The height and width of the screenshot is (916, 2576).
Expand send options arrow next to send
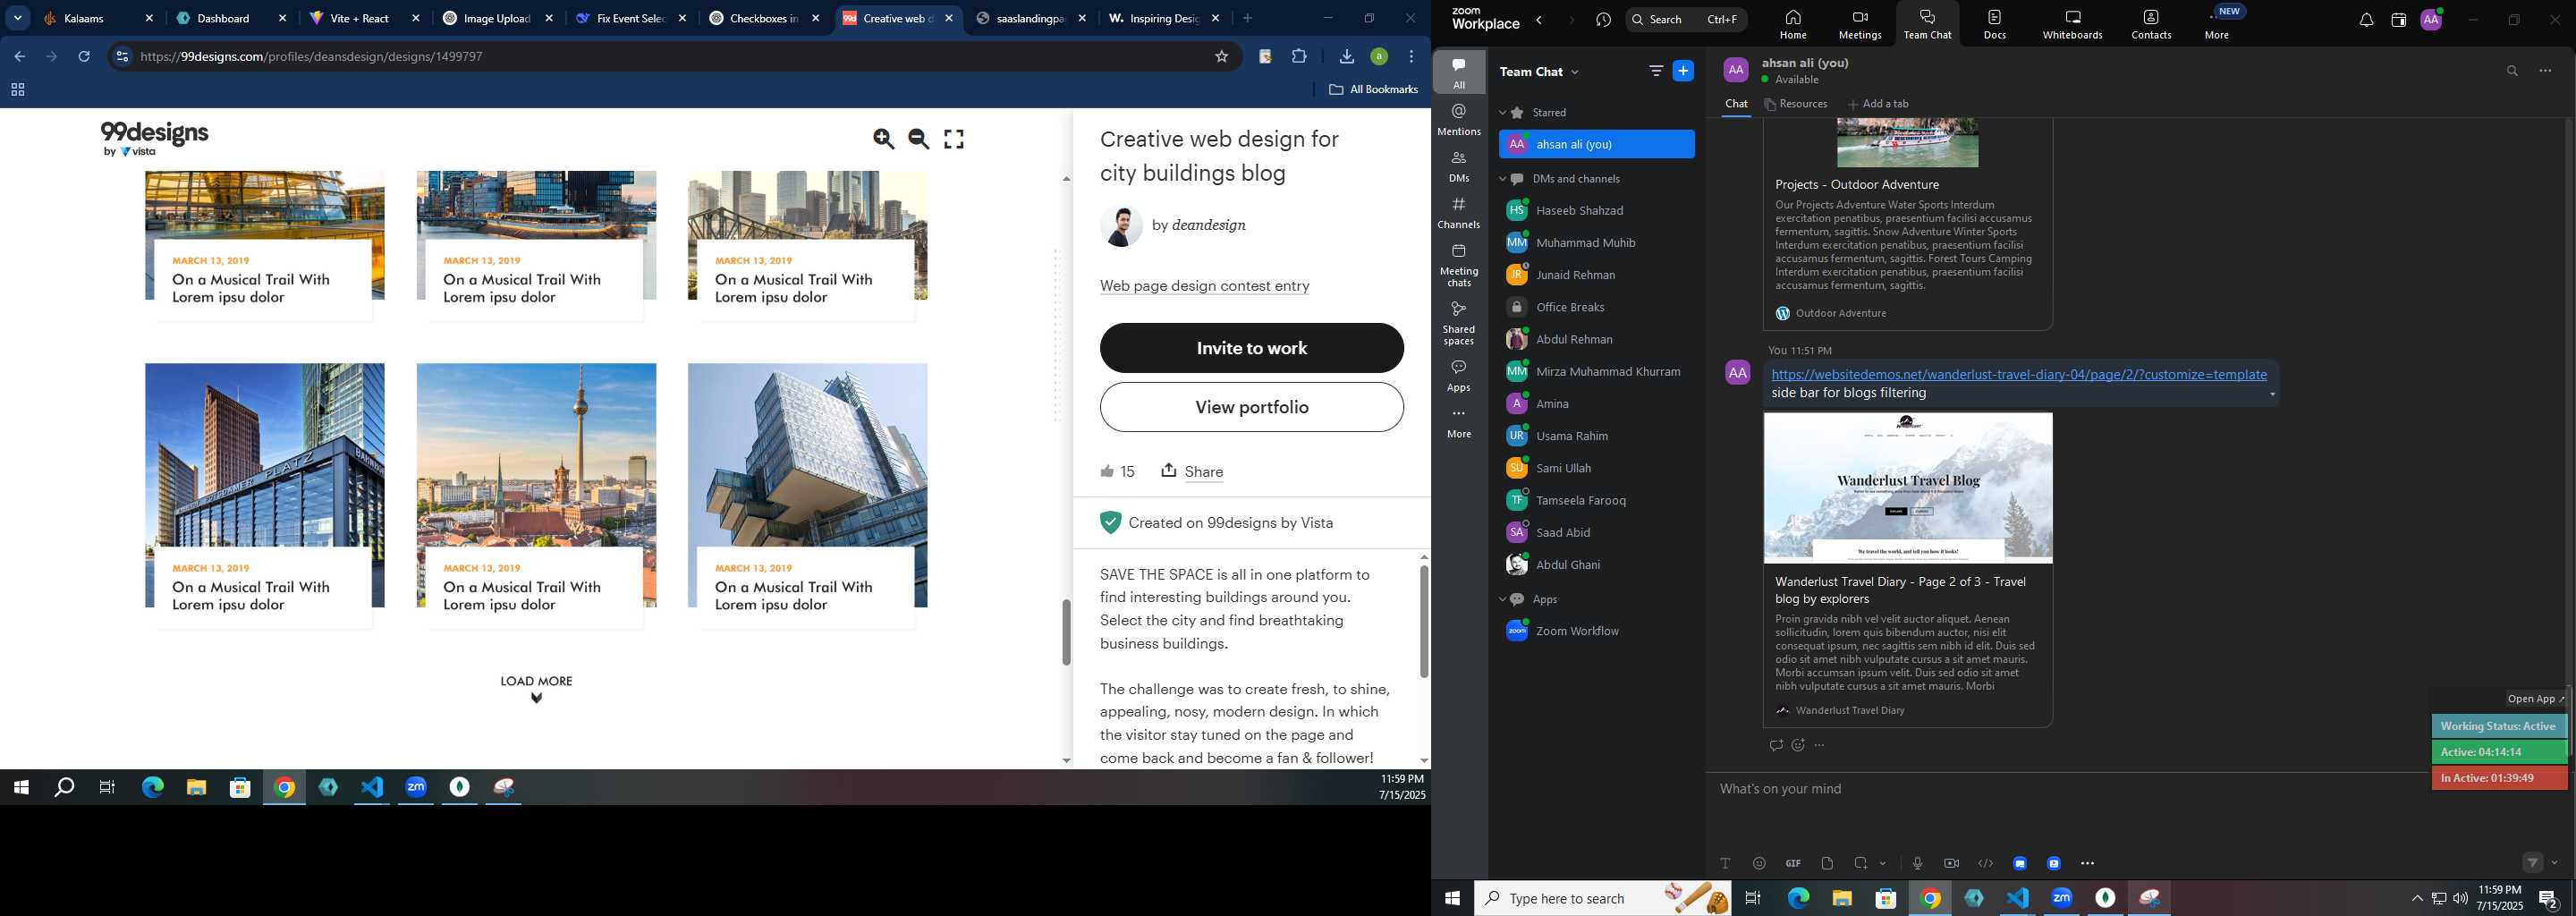click(x=2555, y=862)
